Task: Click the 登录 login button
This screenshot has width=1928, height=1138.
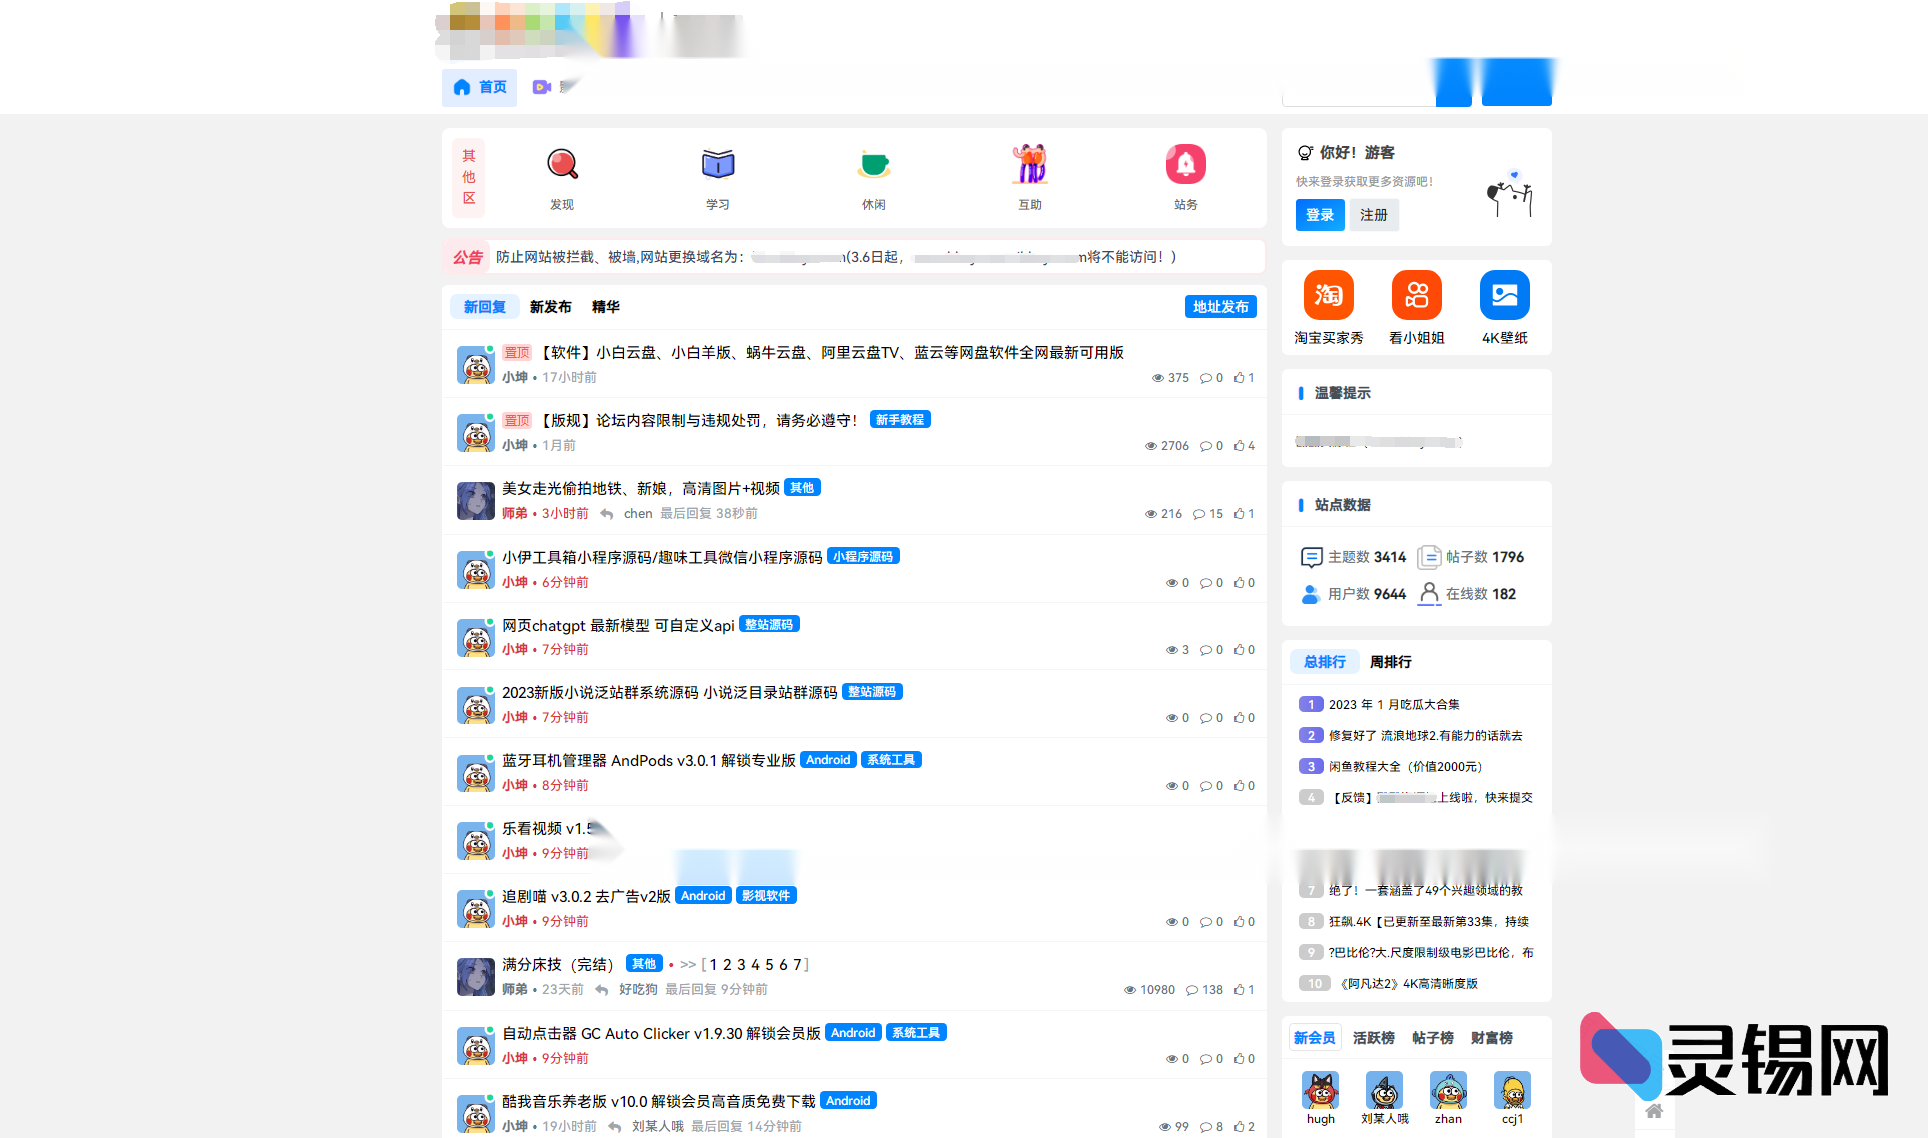Action: tap(1320, 215)
